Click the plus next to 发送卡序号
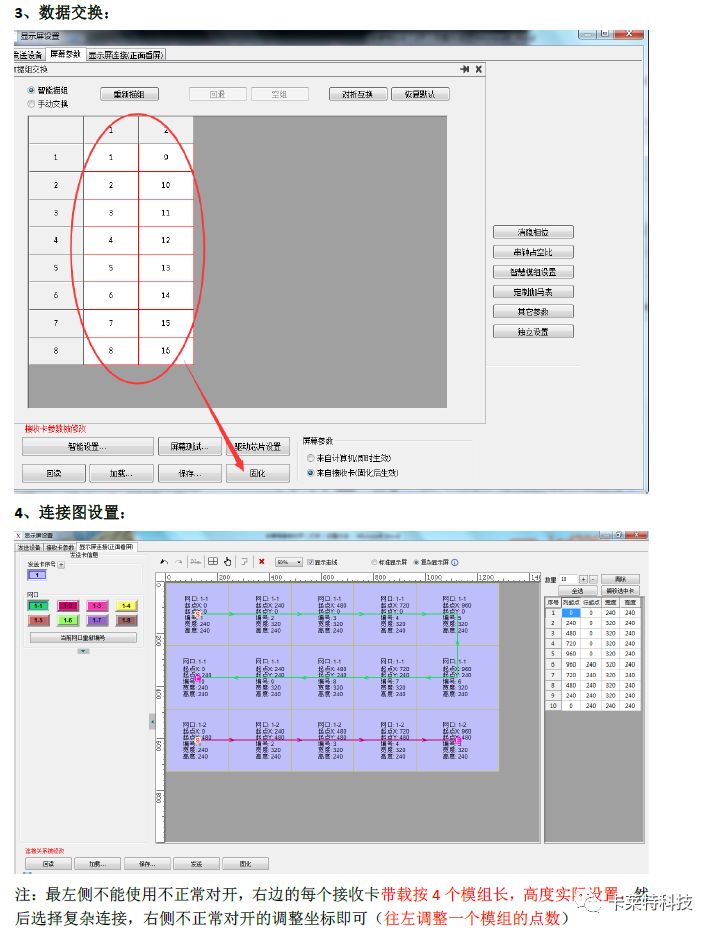The width and height of the screenshot is (715, 933). click(61, 564)
